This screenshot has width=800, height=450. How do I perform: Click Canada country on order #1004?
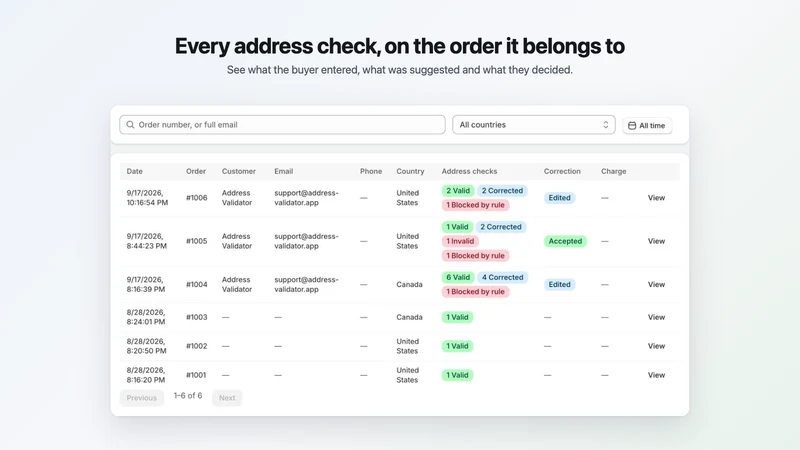[x=409, y=284]
